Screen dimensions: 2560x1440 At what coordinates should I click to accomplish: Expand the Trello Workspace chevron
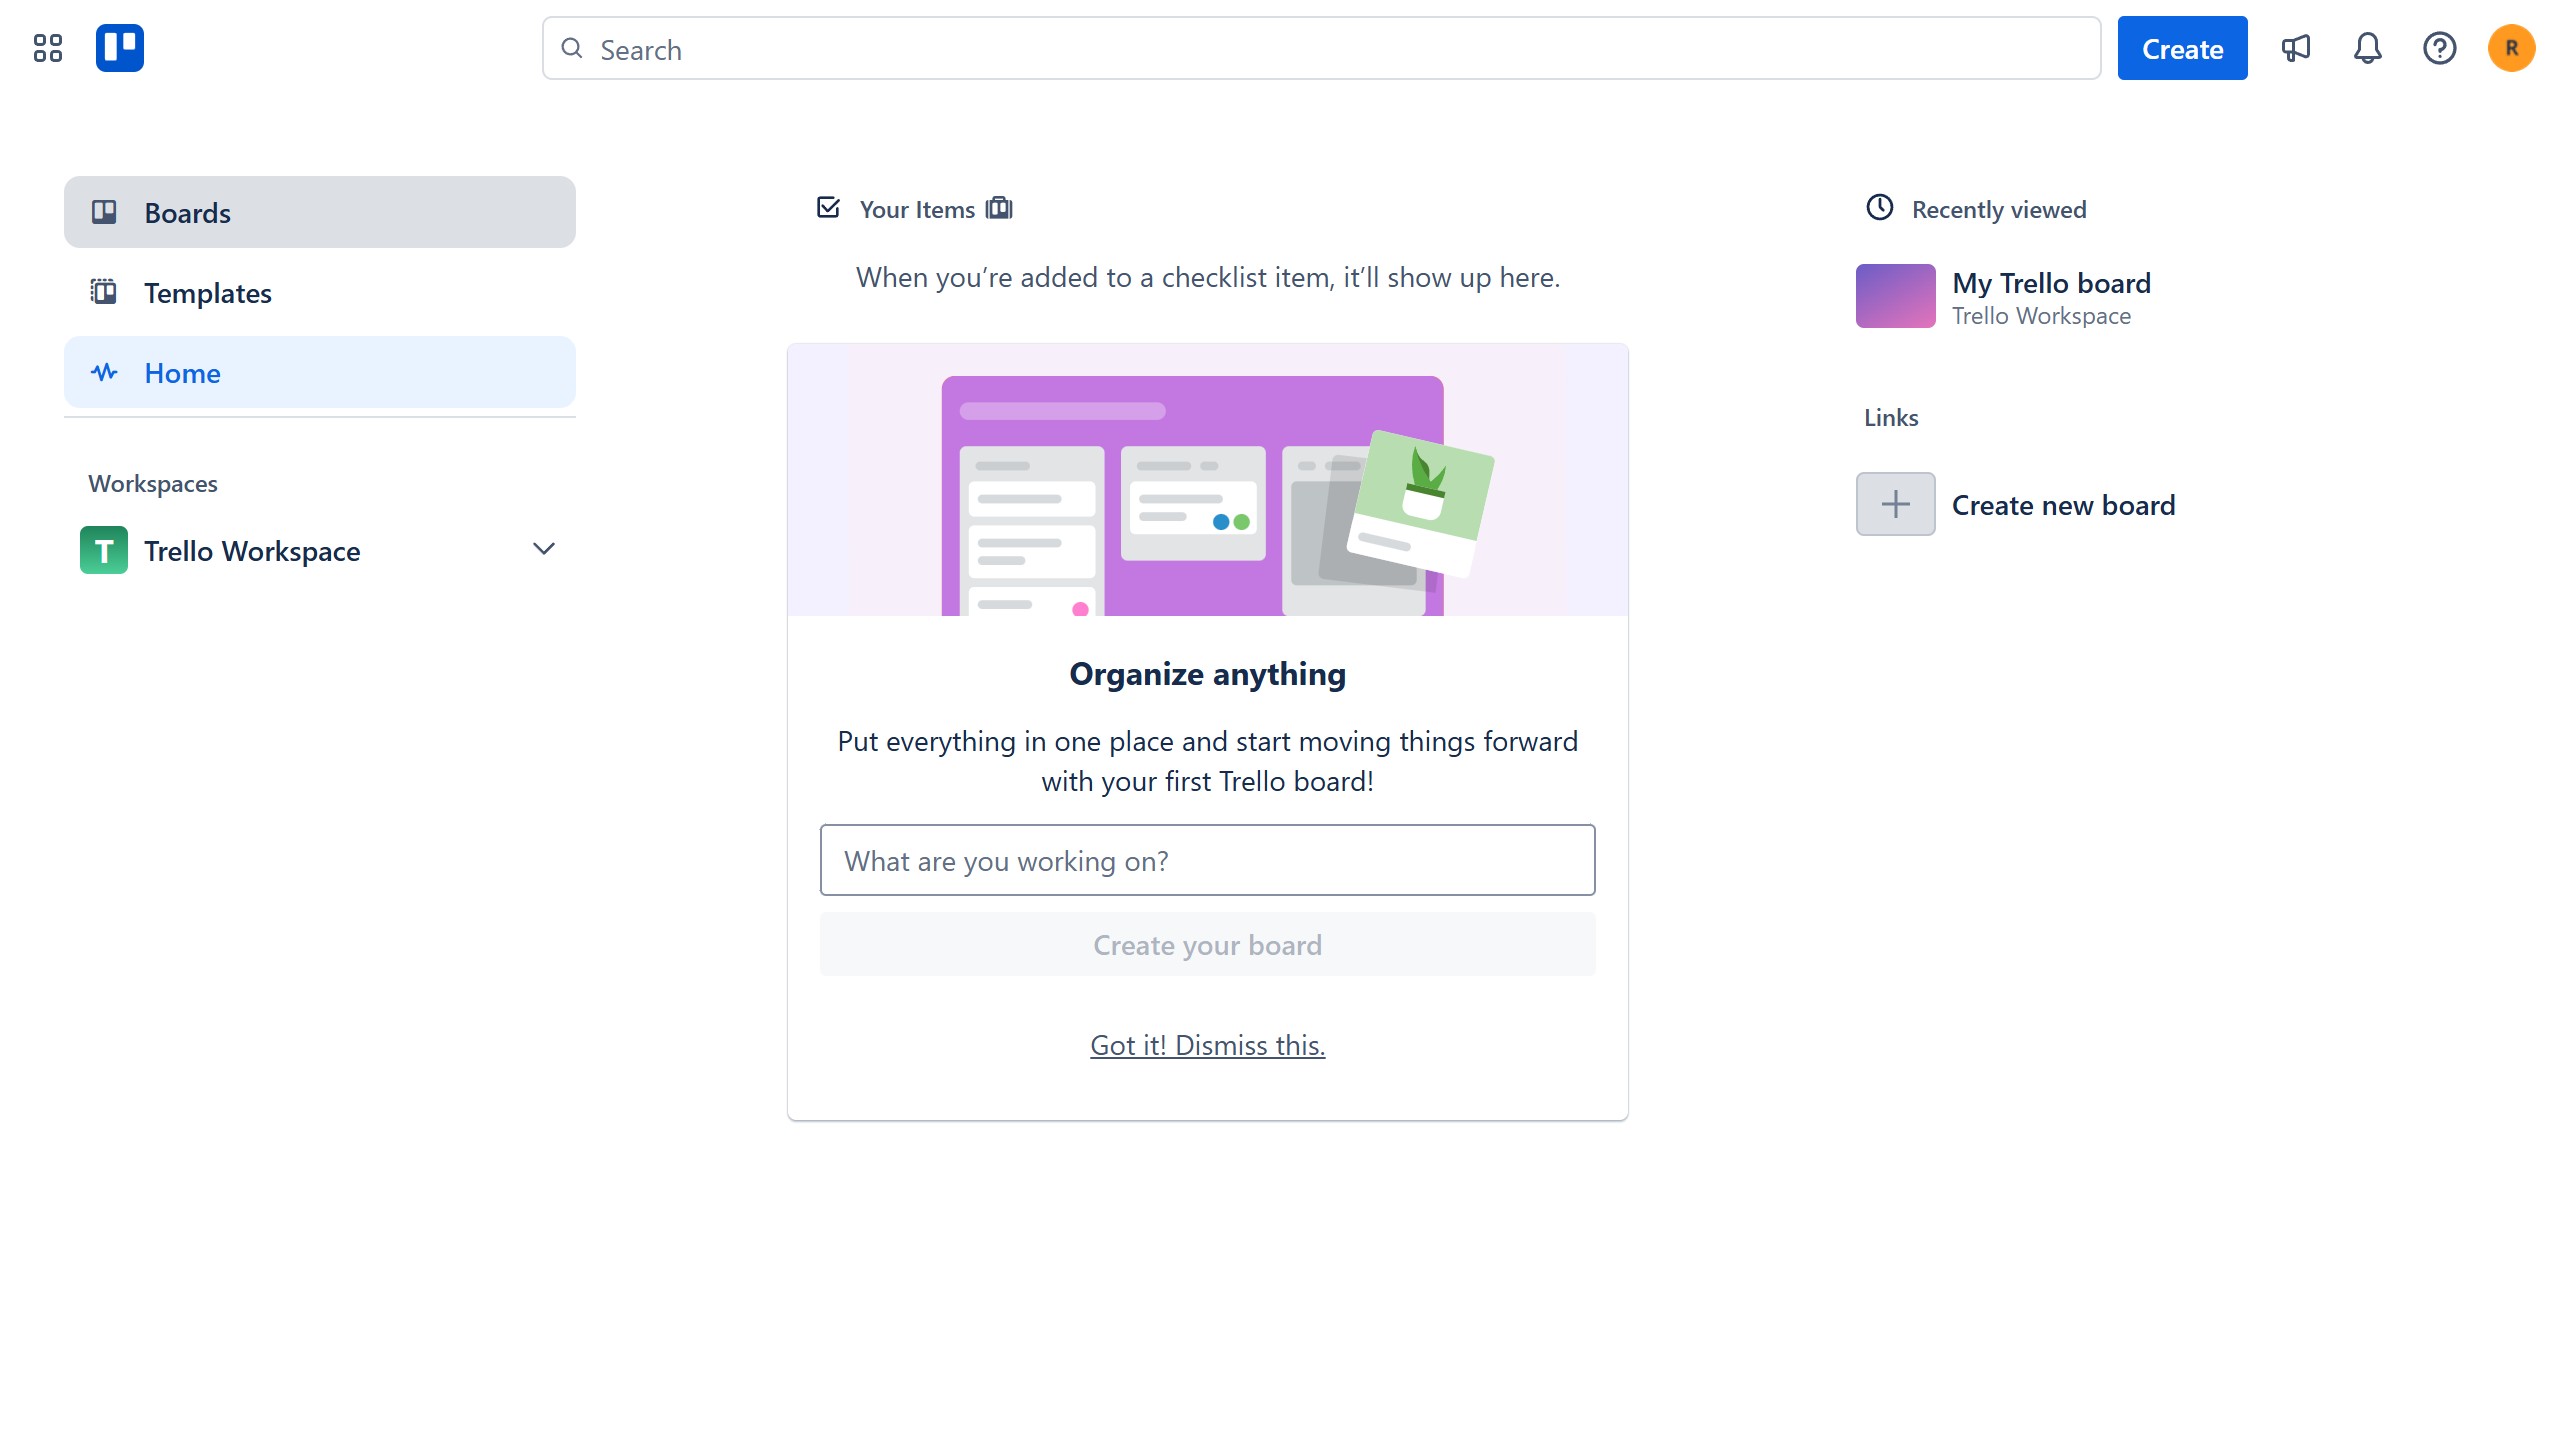tap(544, 549)
